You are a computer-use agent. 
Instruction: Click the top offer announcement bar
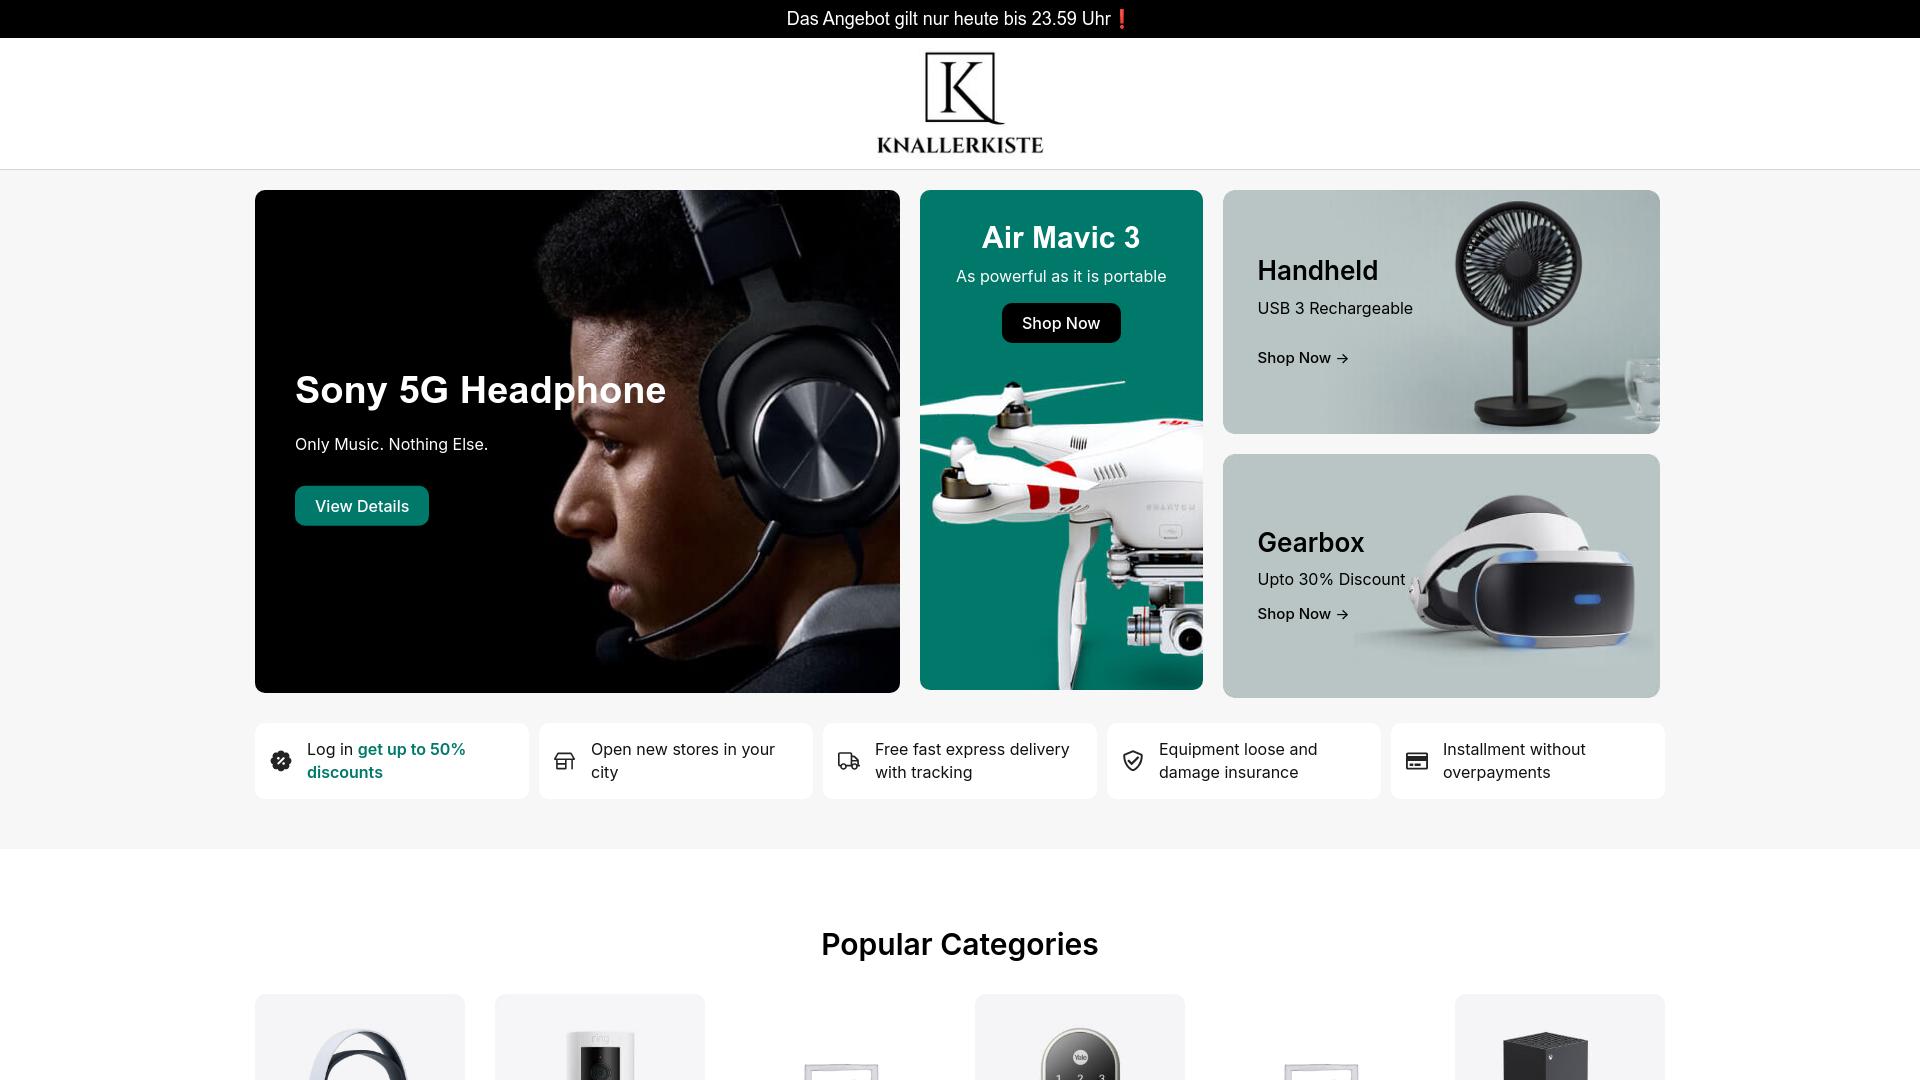[960, 19]
